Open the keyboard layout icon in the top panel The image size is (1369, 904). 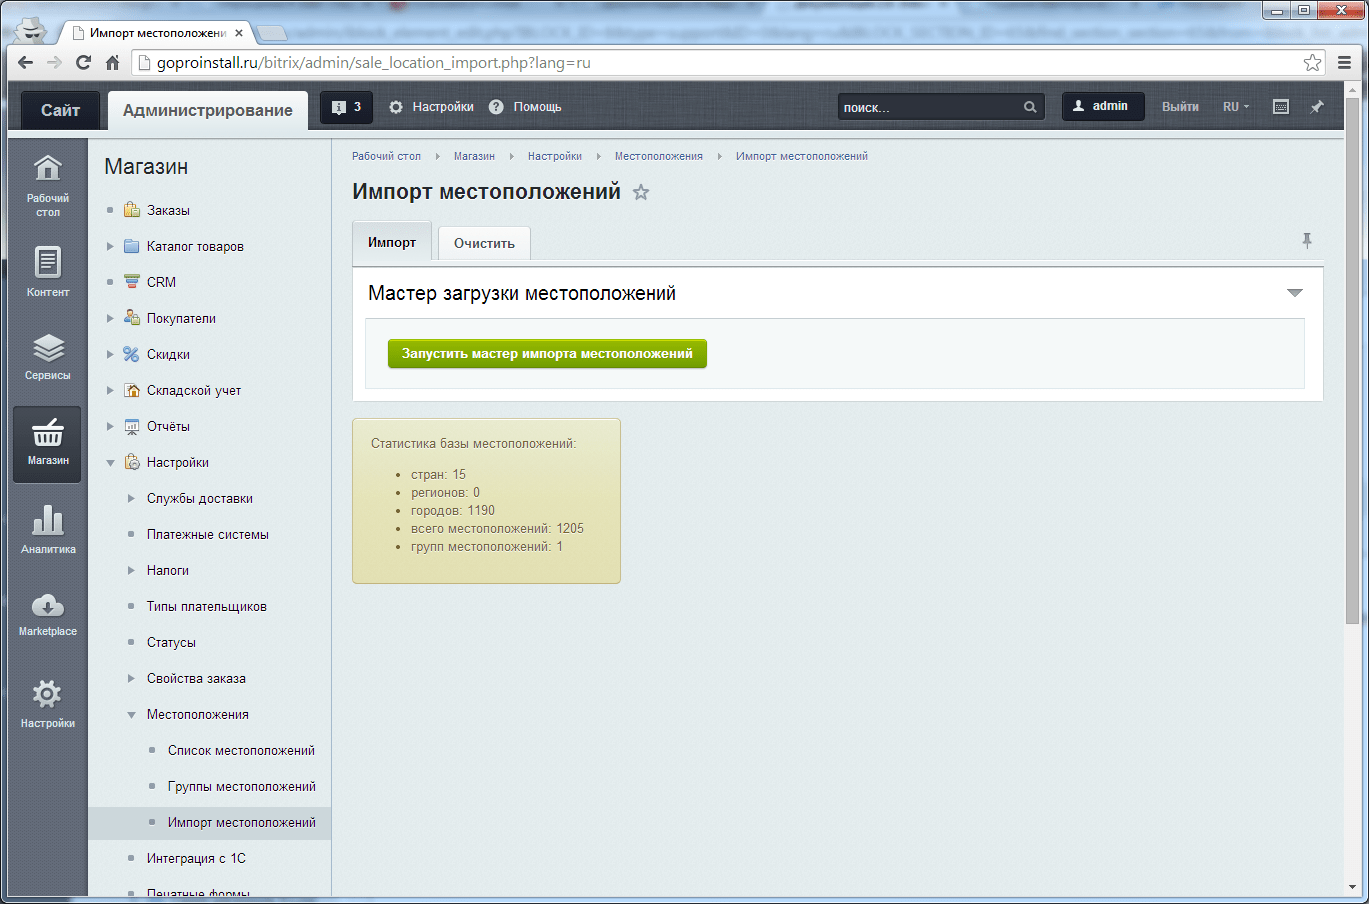coord(1280,107)
